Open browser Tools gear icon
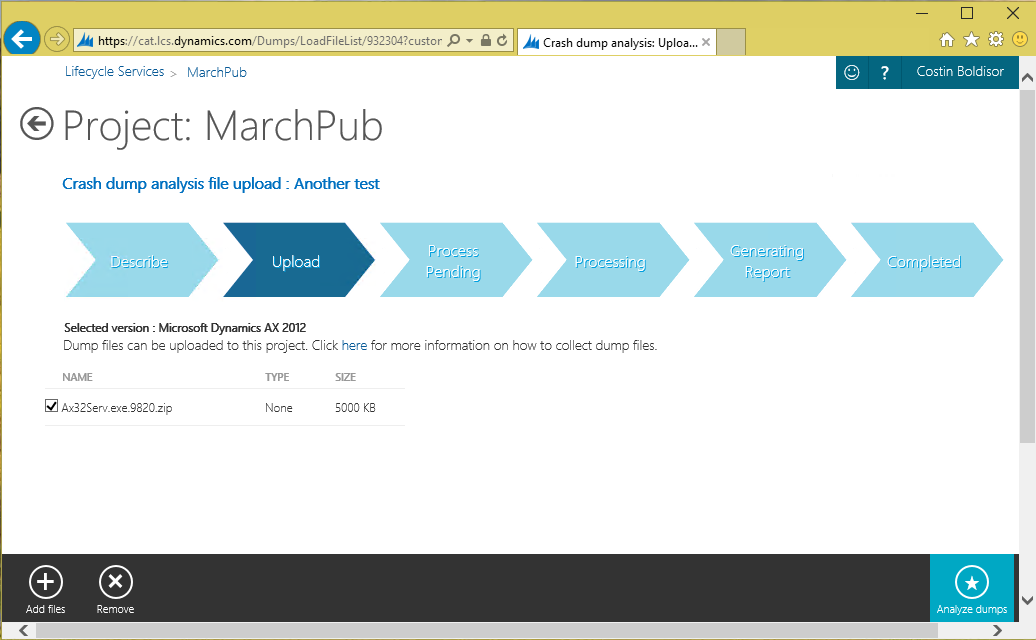Image resolution: width=1036 pixels, height=640 pixels. (995, 40)
